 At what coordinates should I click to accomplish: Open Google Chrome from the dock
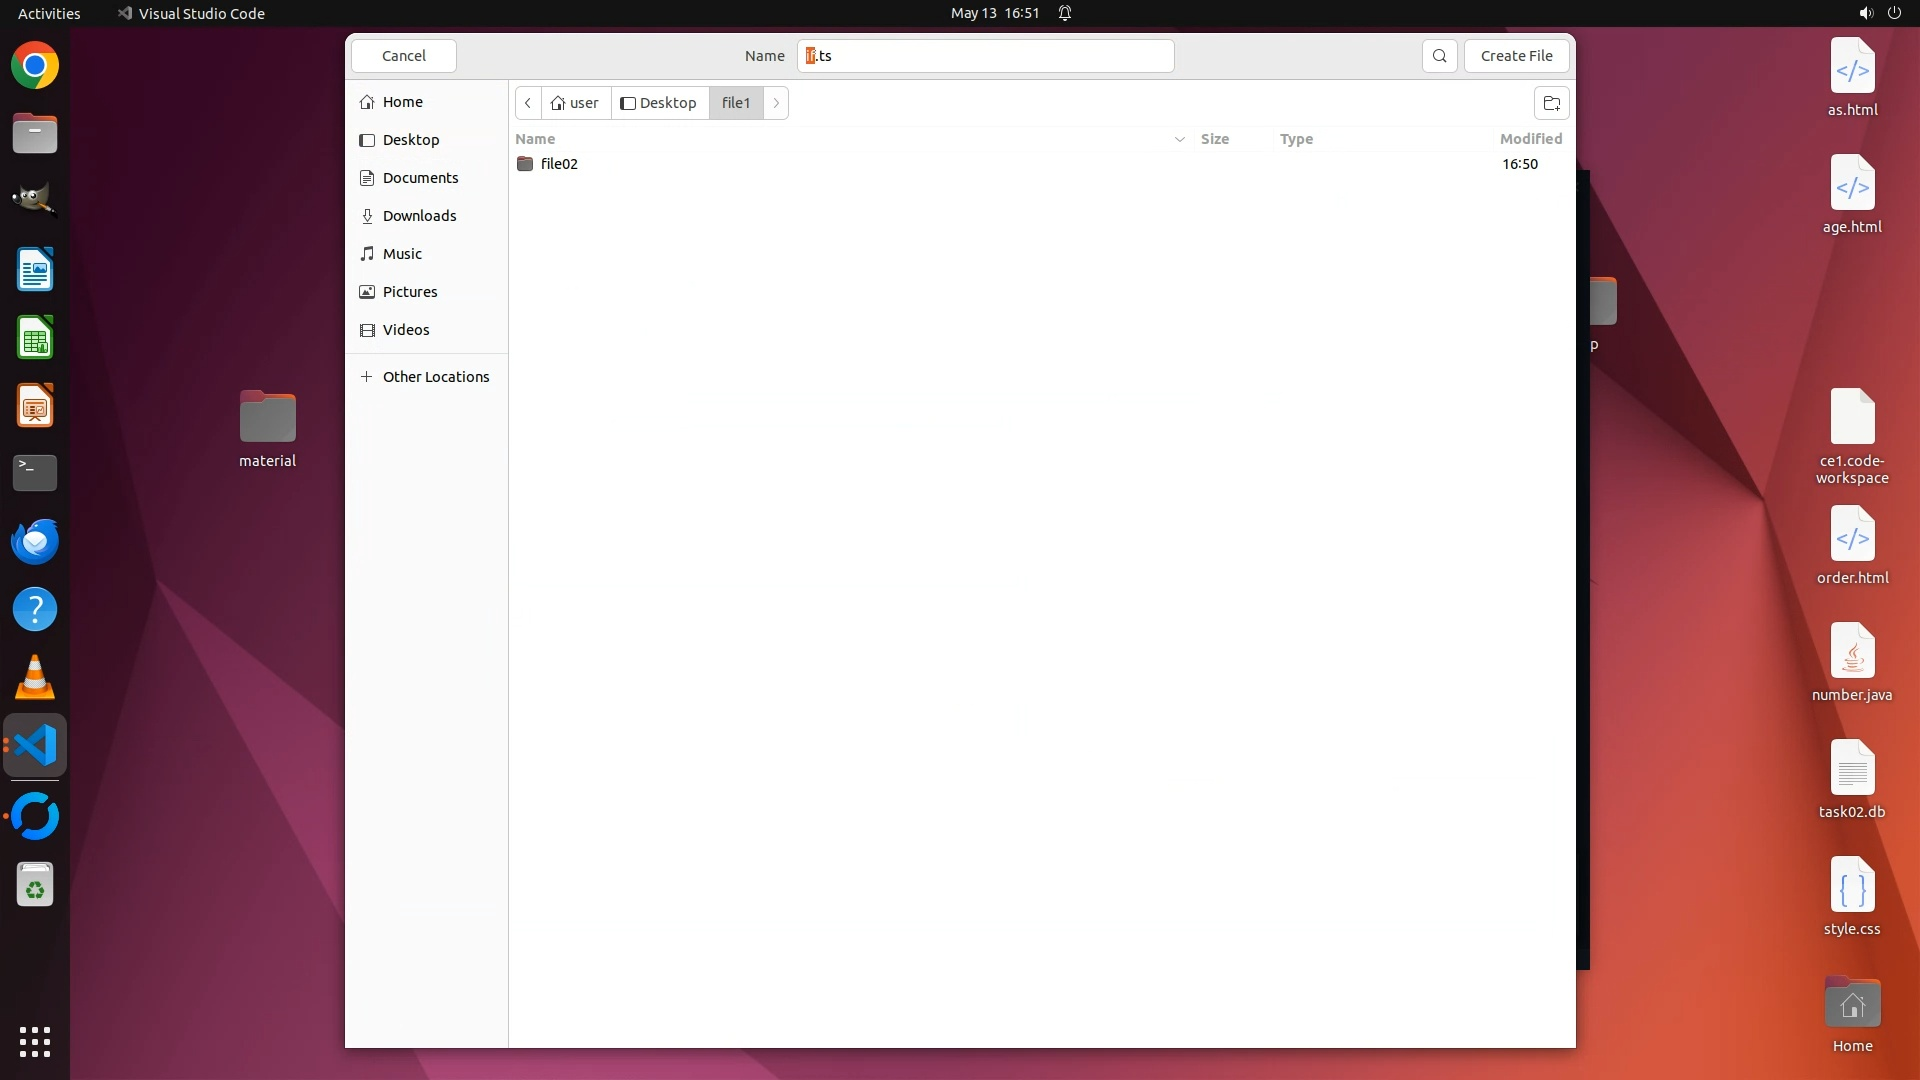point(35,66)
